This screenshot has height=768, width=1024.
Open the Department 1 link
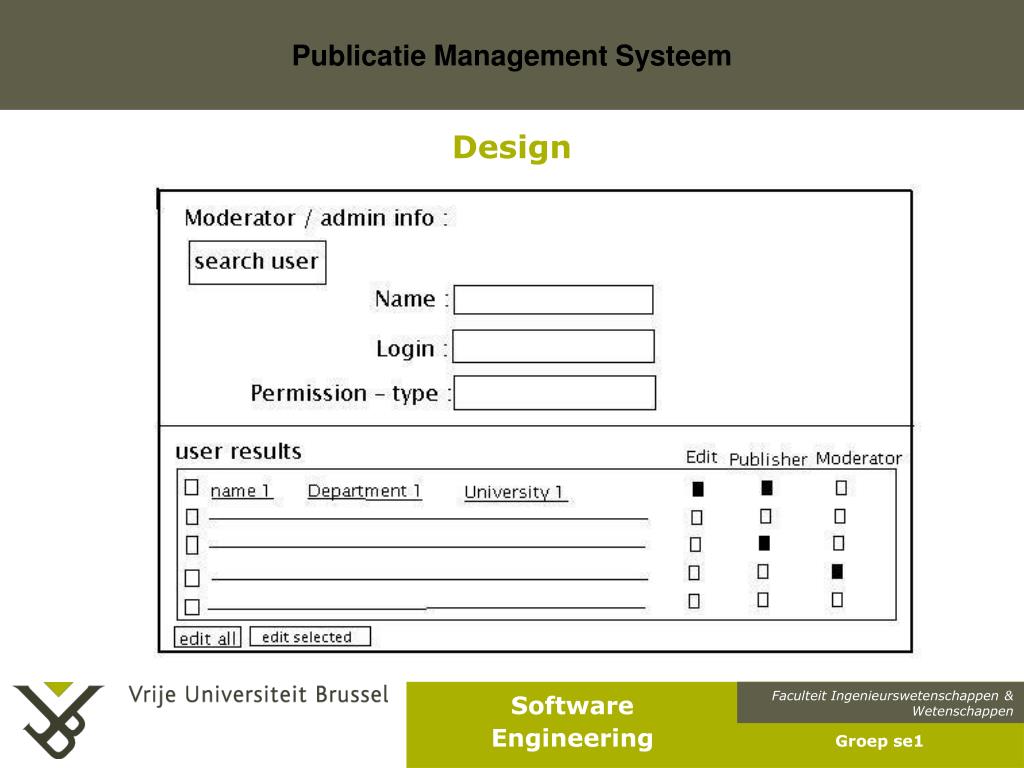[x=364, y=491]
